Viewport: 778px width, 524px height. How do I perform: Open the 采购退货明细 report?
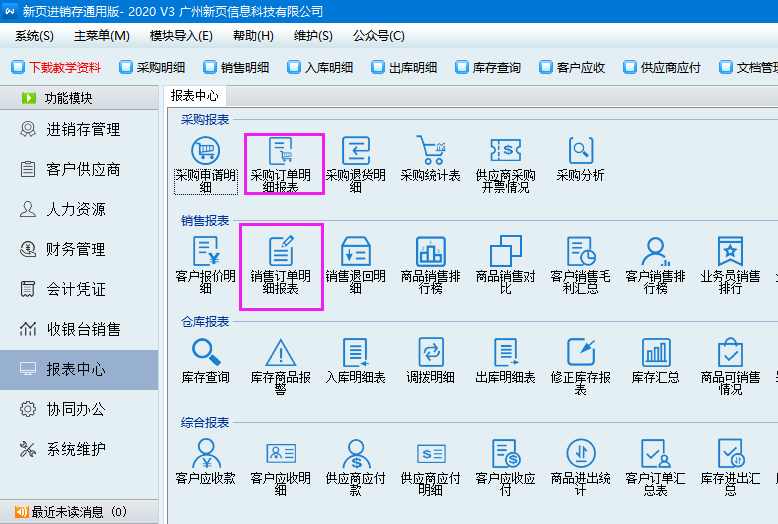tap(356, 165)
